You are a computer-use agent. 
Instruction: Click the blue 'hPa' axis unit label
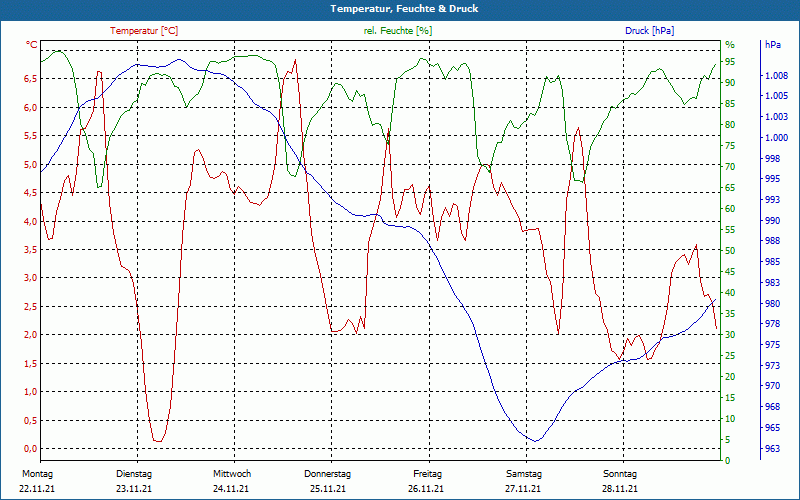(x=772, y=45)
